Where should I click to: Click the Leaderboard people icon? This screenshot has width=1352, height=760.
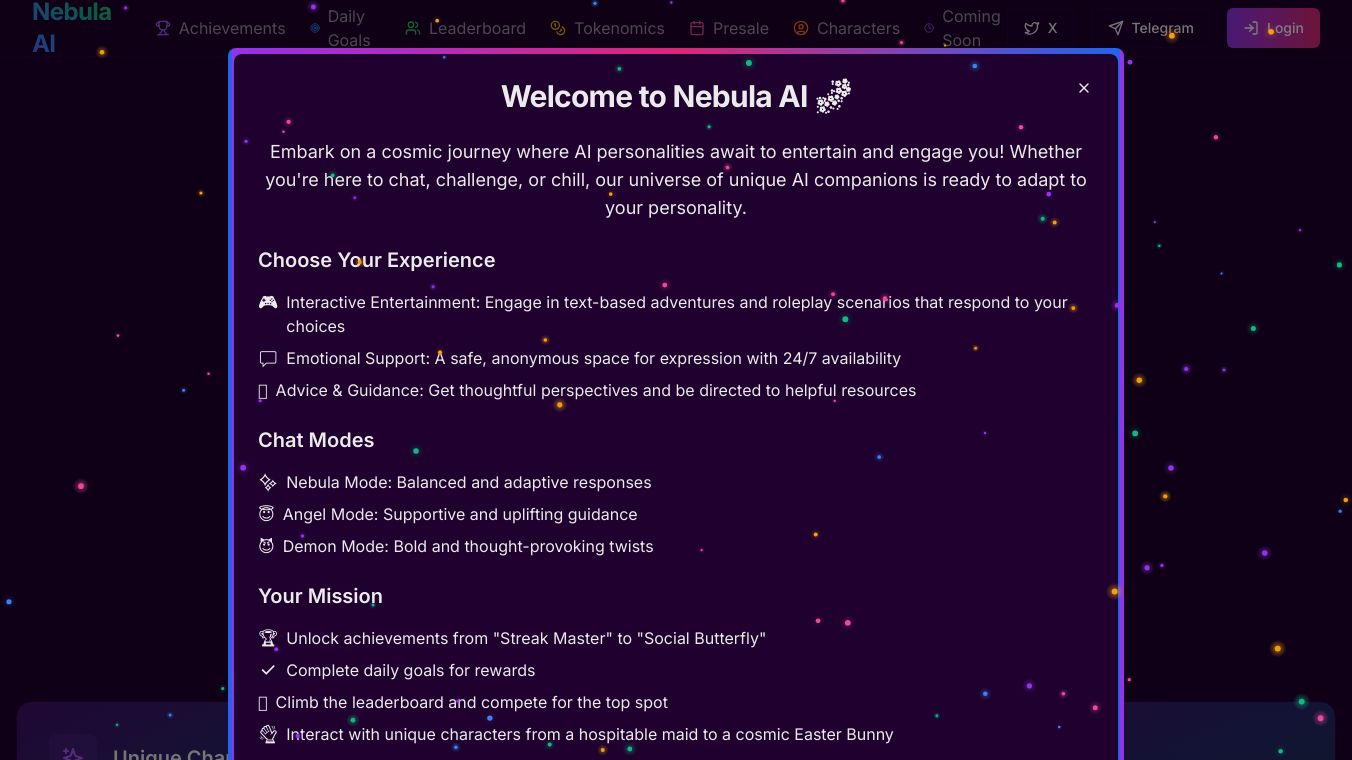[x=413, y=28]
